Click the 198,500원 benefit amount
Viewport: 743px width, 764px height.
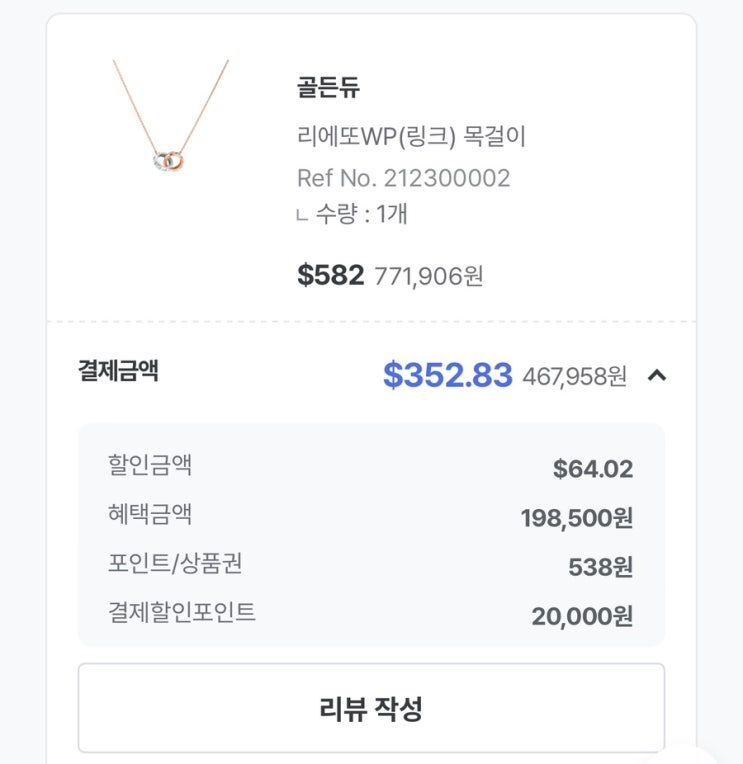point(577,518)
